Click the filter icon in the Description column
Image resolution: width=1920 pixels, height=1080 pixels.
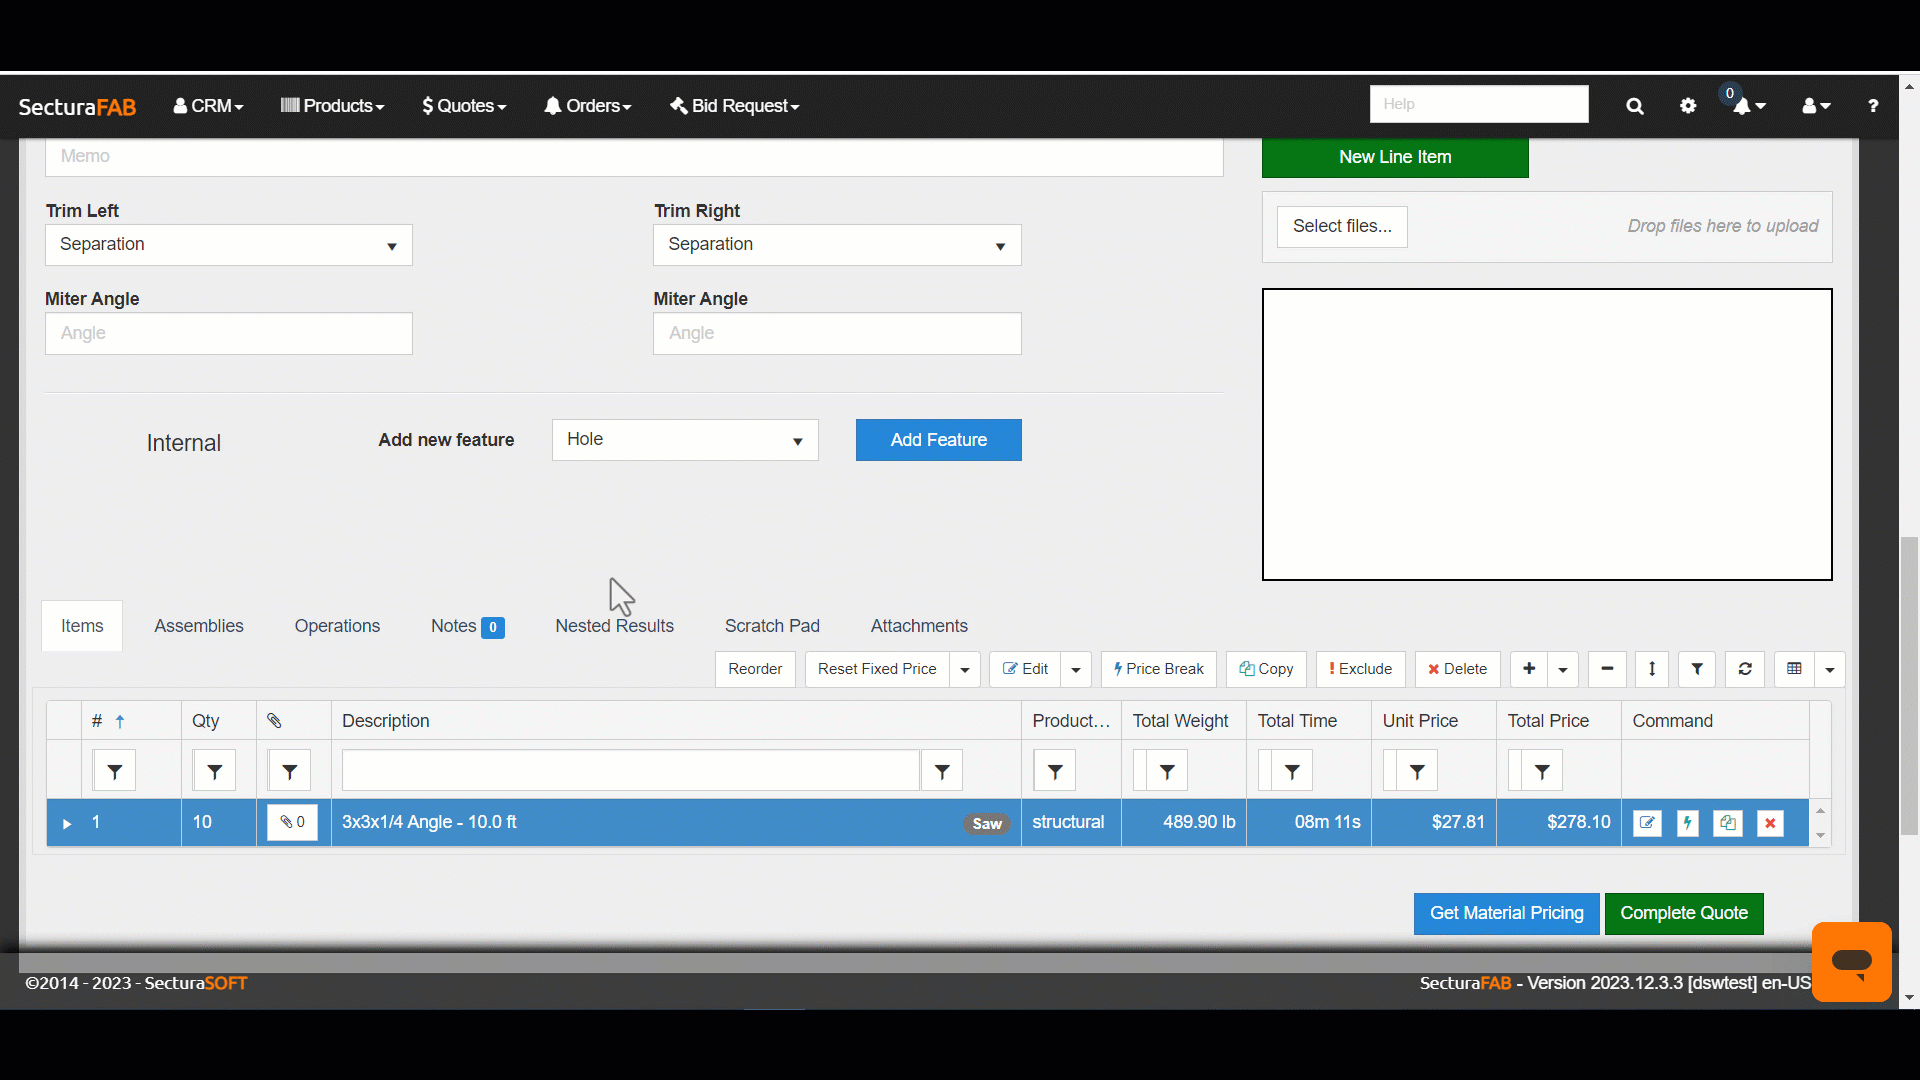coord(942,771)
